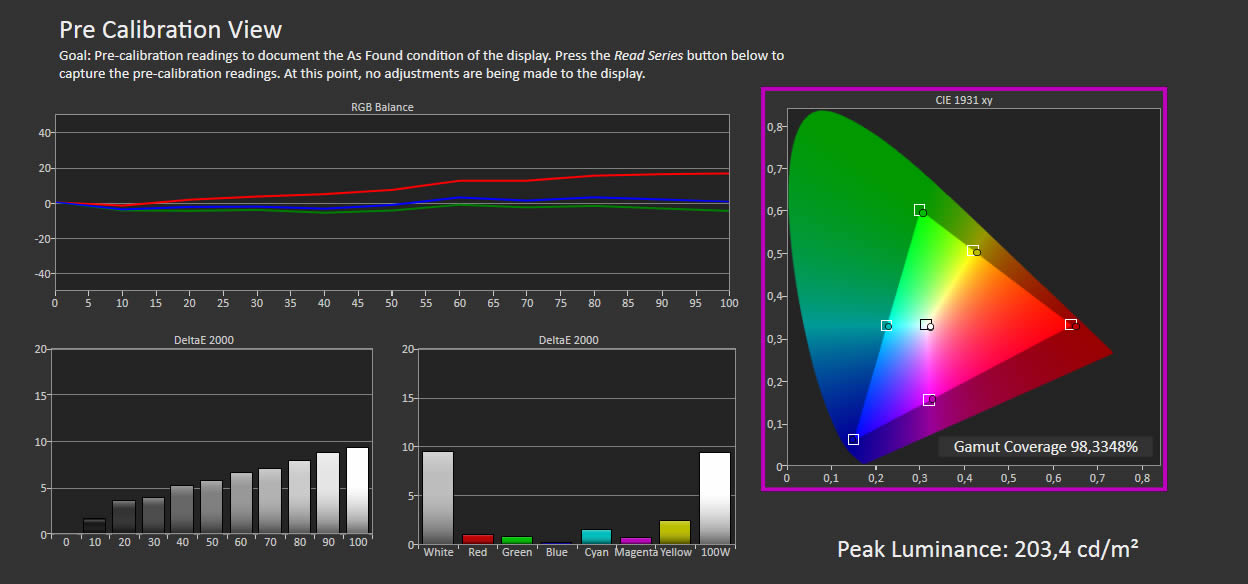Viewport: 1248px width, 584px height.
Task: Click the Red bar in color DeltaE chart
Action: (478, 539)
